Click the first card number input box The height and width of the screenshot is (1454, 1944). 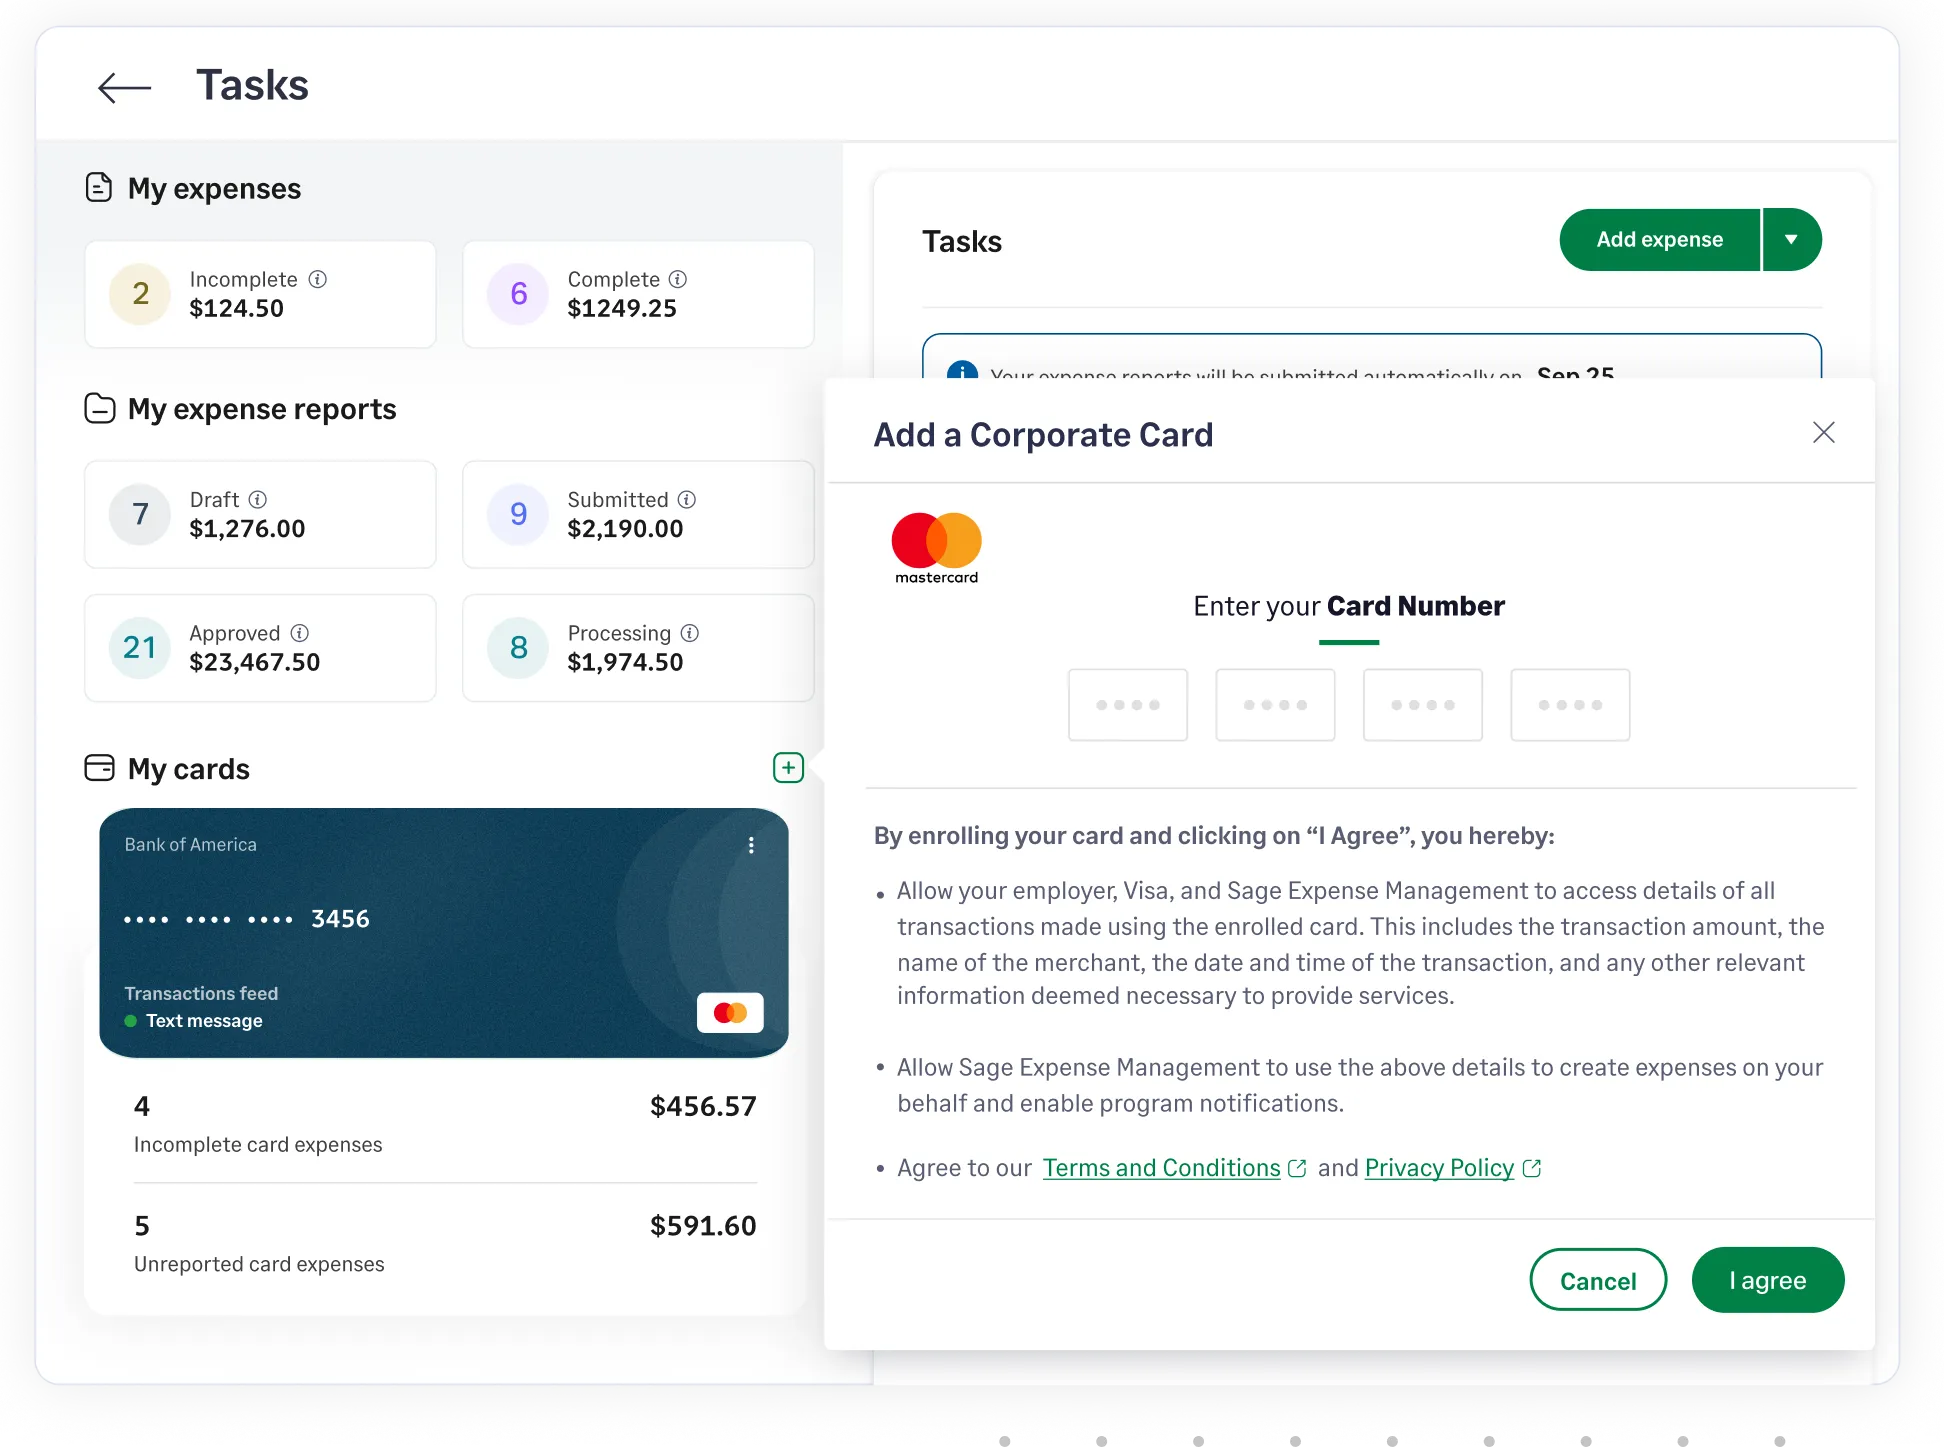point(1128,704)
